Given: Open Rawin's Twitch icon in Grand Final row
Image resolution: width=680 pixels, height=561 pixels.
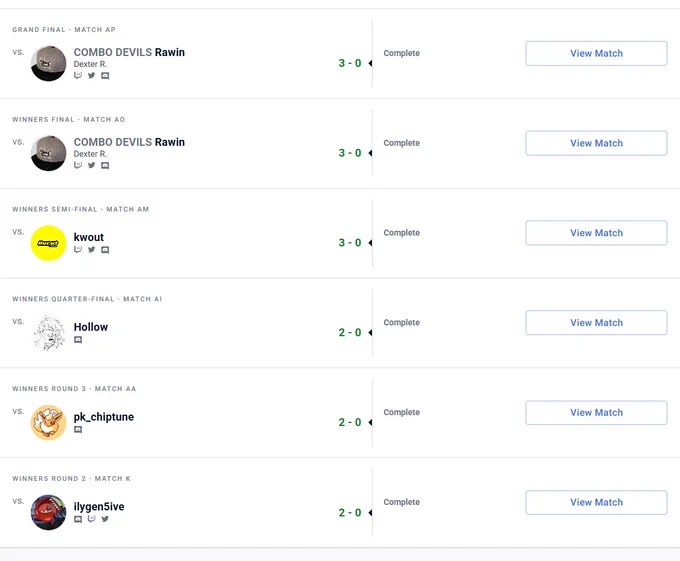Looking at the screenshot, I should [78, 75].
